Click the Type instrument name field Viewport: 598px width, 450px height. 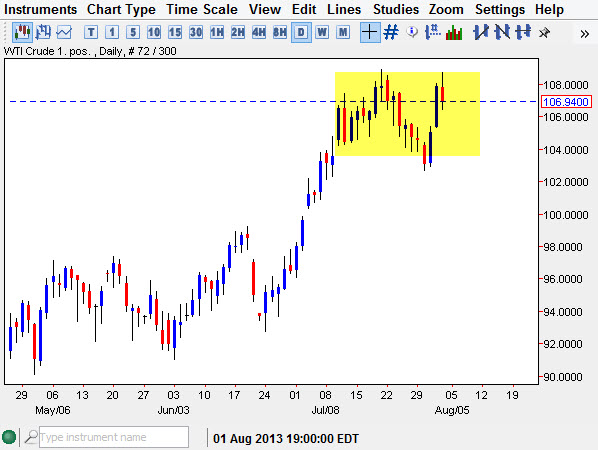coord(114,437)
